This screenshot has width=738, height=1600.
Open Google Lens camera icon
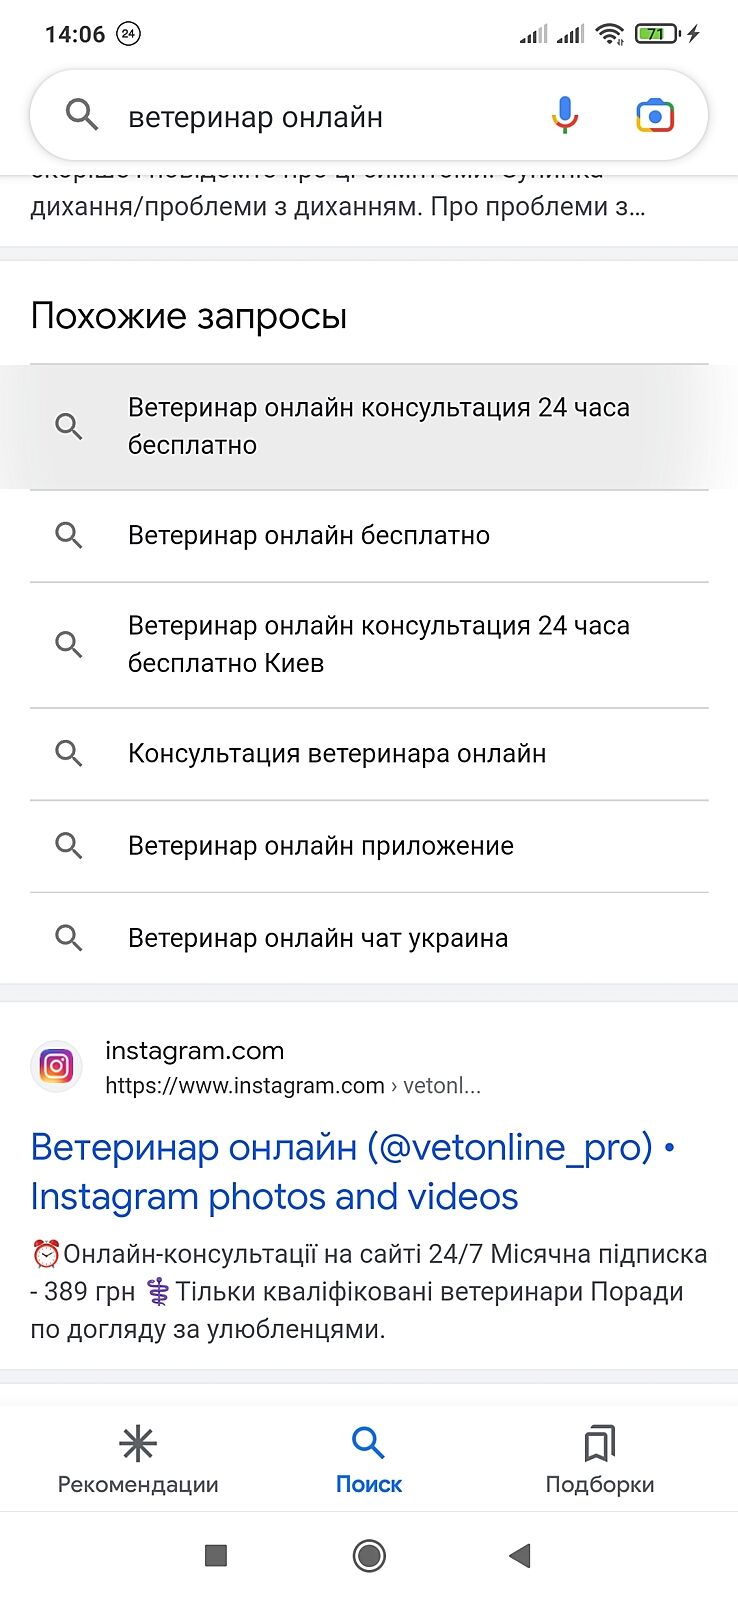pos(655,116)
